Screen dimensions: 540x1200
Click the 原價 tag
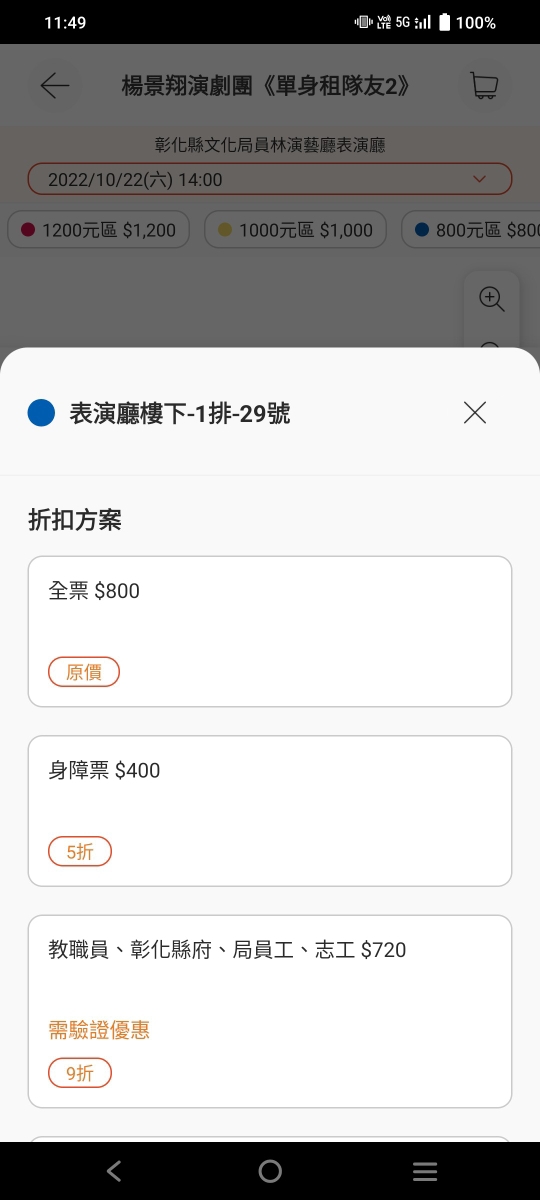(84, 672)
